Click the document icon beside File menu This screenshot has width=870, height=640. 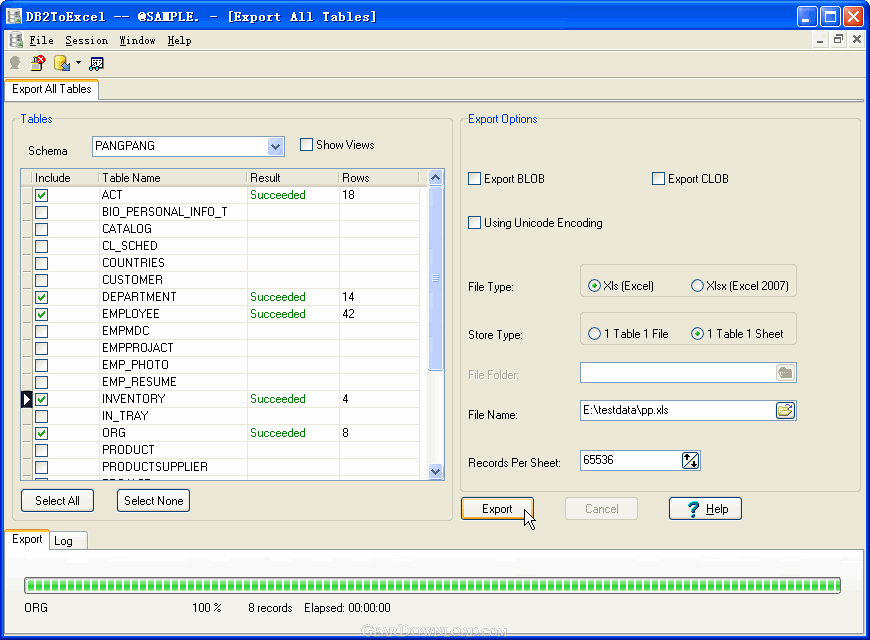(16, 41)
